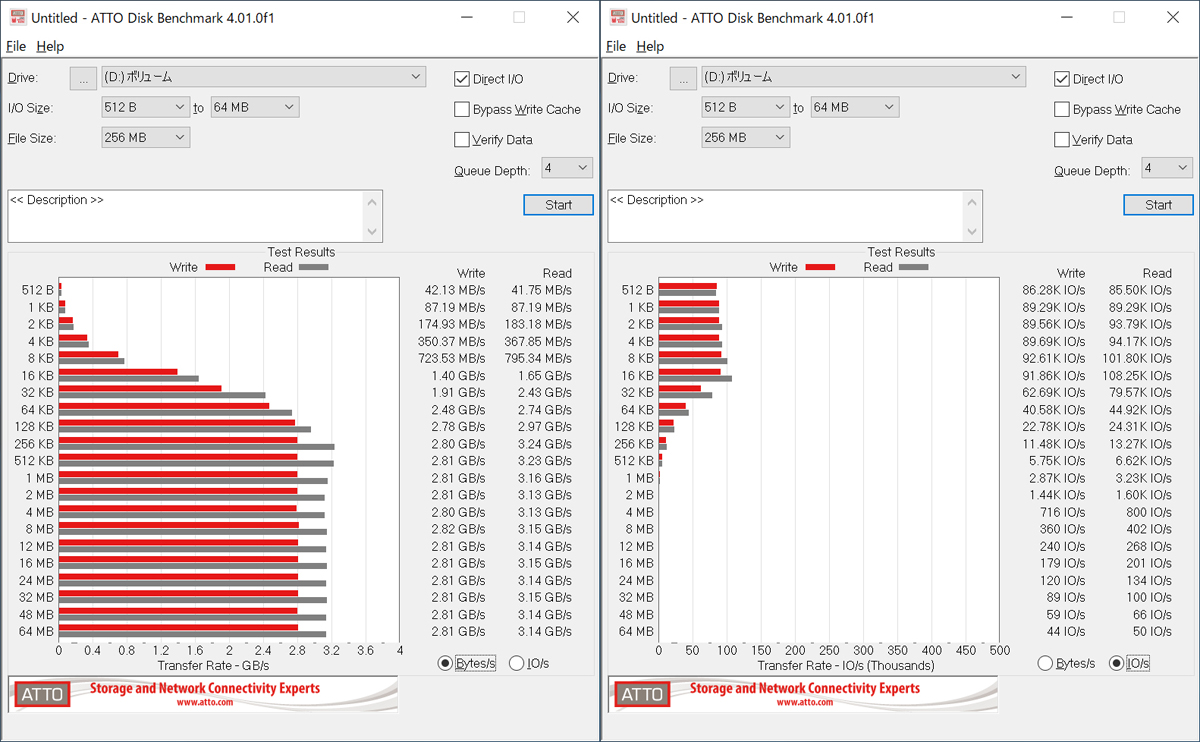Viewport: 1200px width, 742px height.
Task: Click the drive browse button in left window
Action: point(83,77)
